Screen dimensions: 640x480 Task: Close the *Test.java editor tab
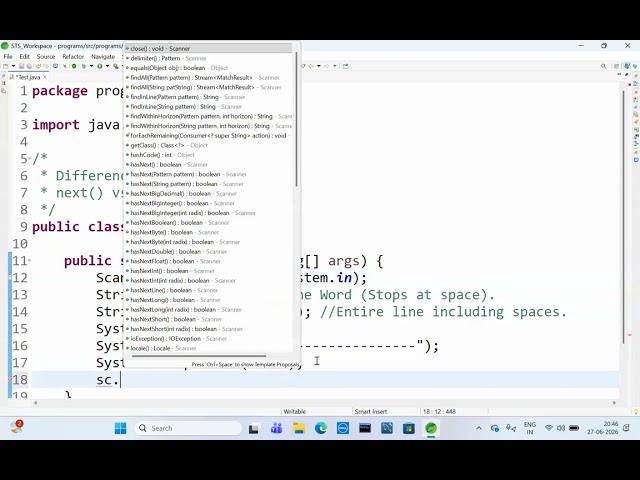pyautogui.click(x=45, y=77)
